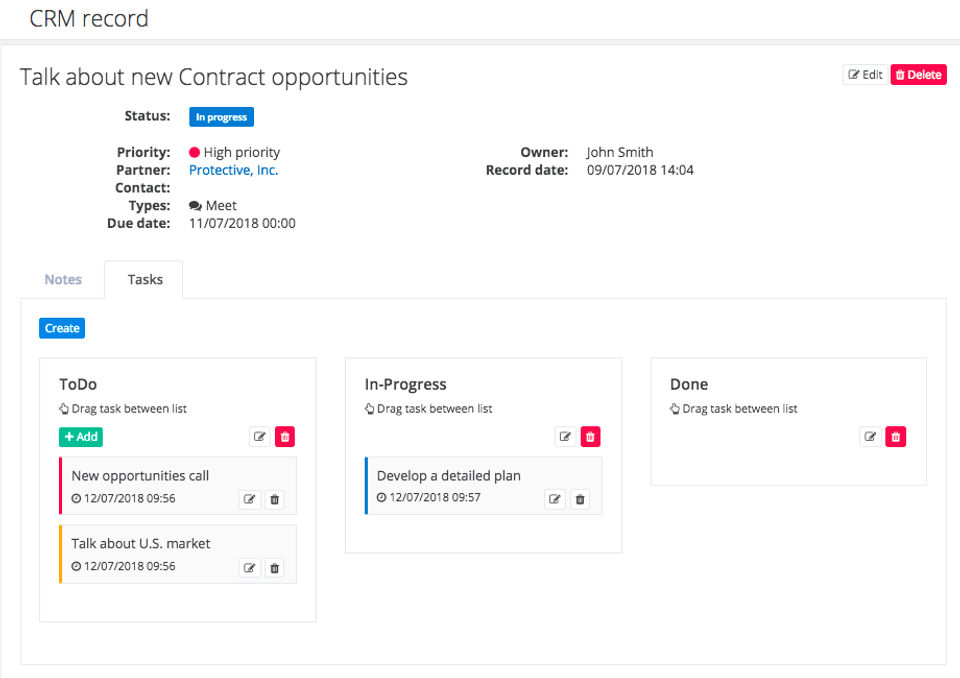Delete the 'New opportunities call' task
Screen dimensions: 960x678
coord(275,500)
